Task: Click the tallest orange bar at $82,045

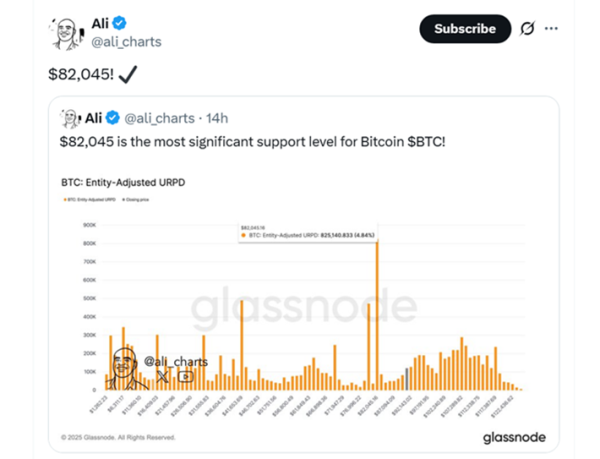Action: (x=377, y=320)
